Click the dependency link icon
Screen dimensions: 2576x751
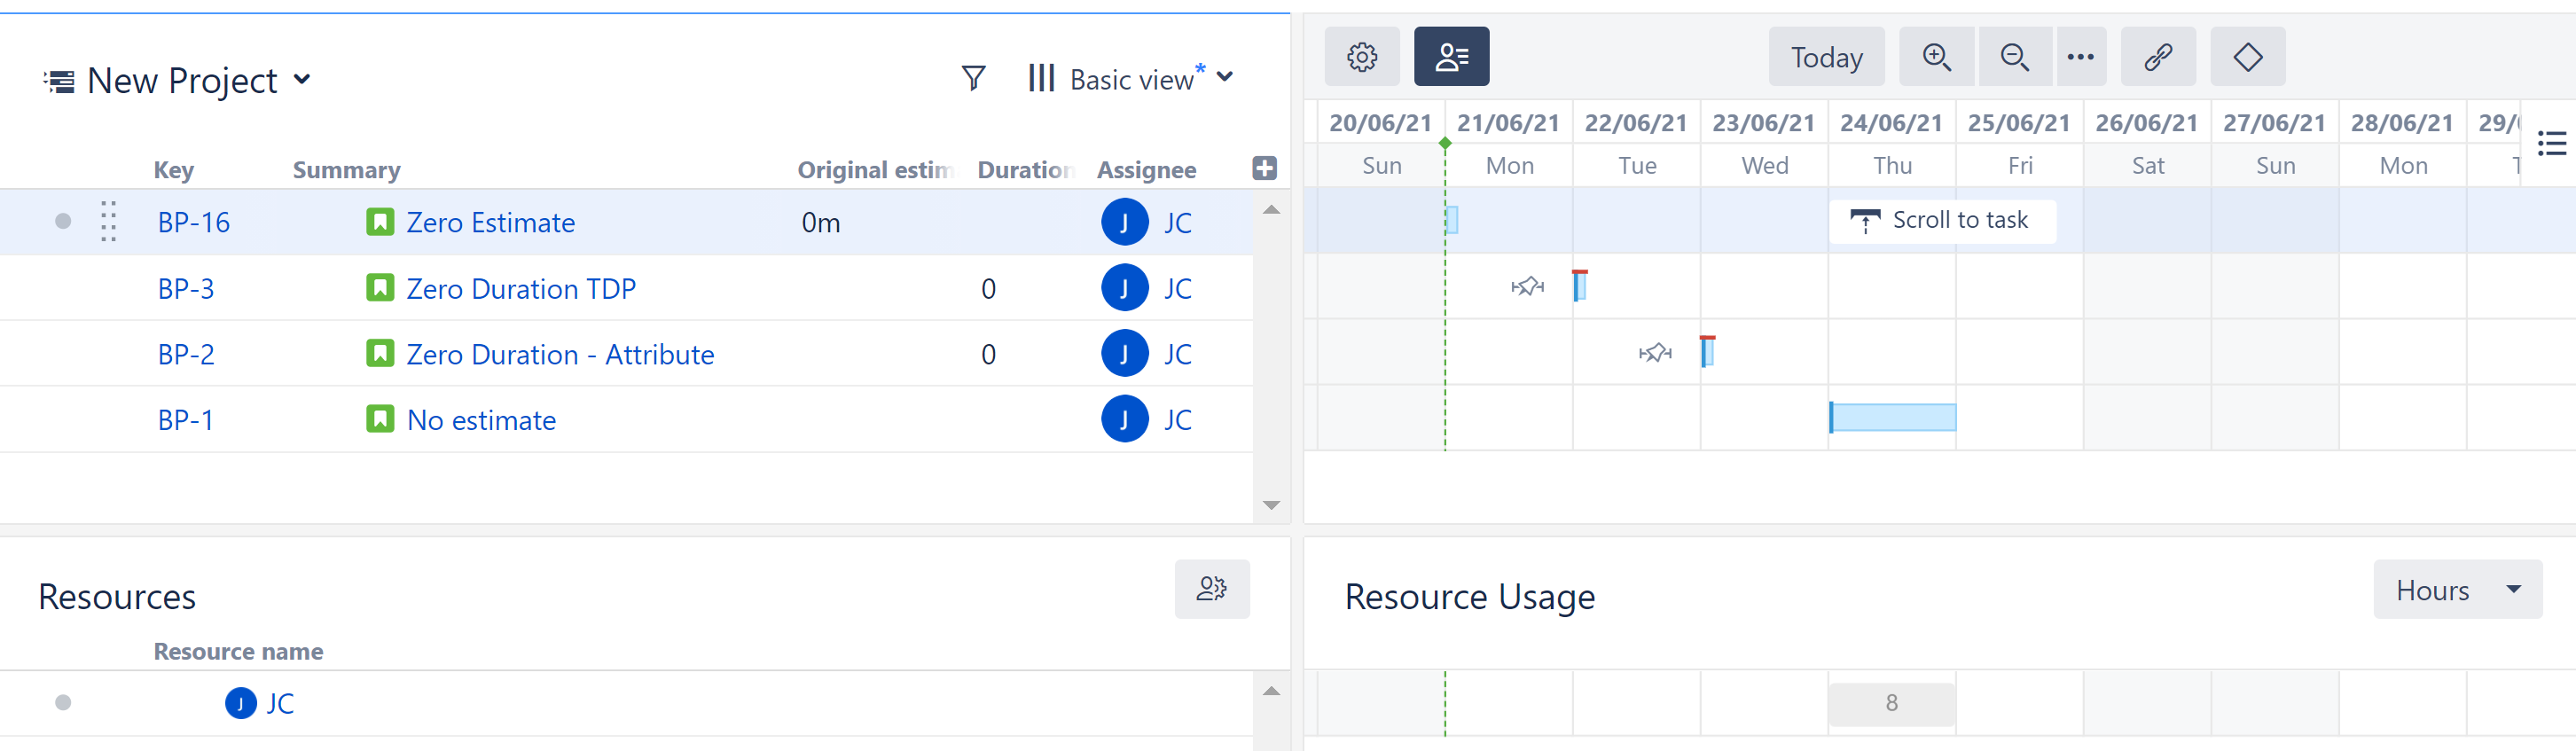2157,57
